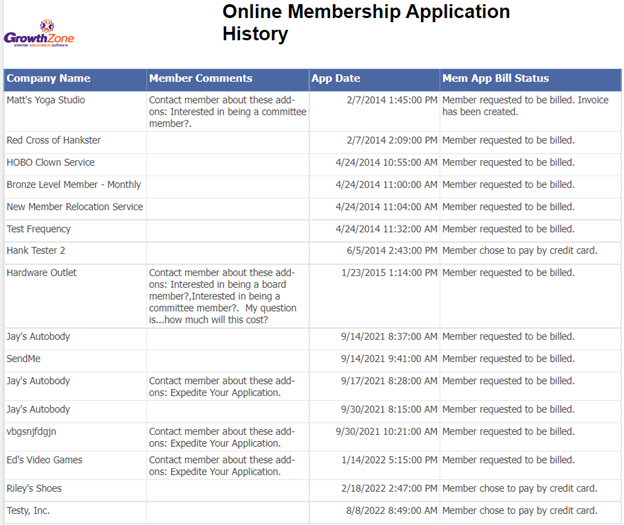Screen dimensions: 624x525
Task: Select the Mem App Bill Status header
Action: pyautogui.click(x=495, y=78)
